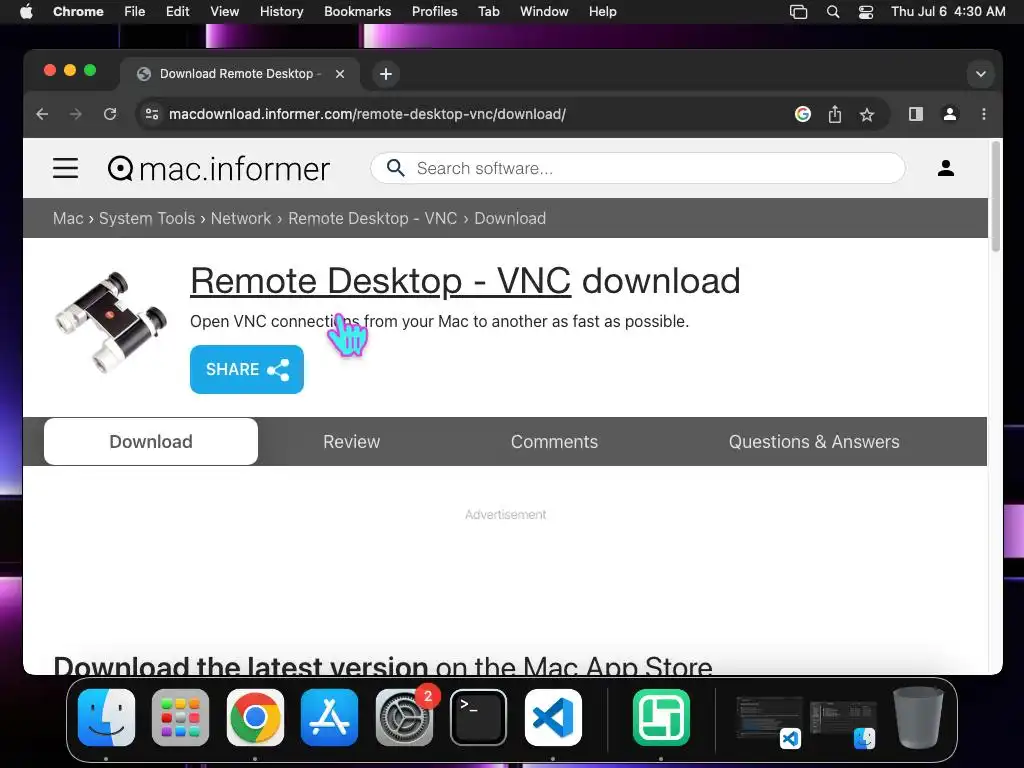Viewport: 1024px width, 768px height.
Task: Close the Download Remote Desktop tab
Action: (340, 74)
